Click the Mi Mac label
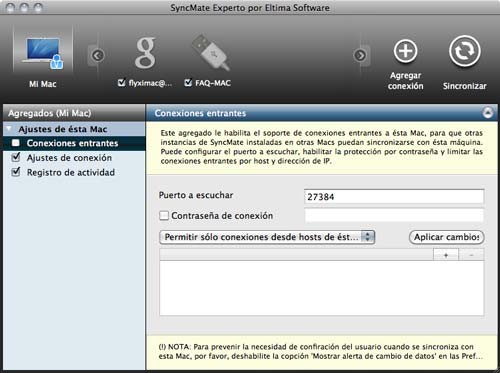Viewport: 500px width, 373px height. pyautogui.click(x=43, y=84)
